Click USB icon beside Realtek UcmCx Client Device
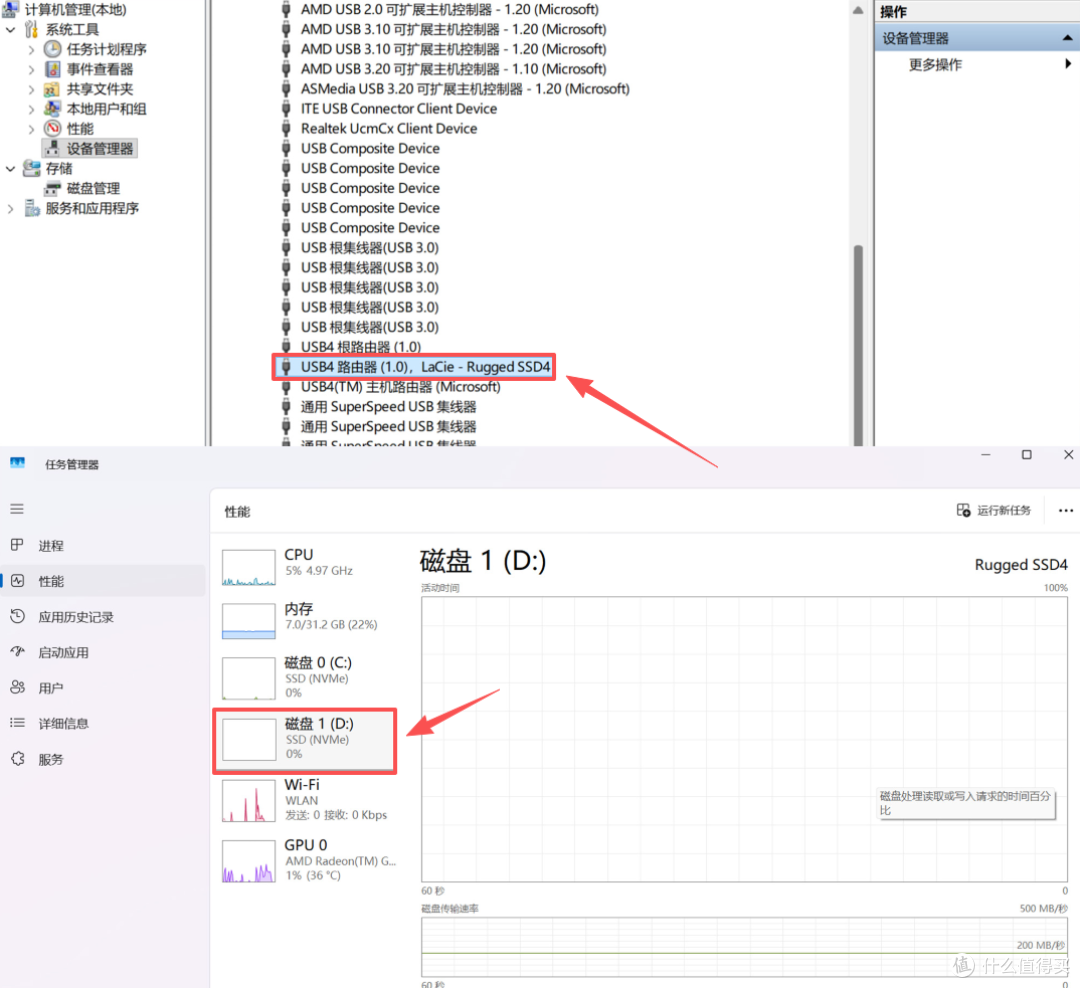The height and width of the screenshot is (988, 1080). point(286,128)
